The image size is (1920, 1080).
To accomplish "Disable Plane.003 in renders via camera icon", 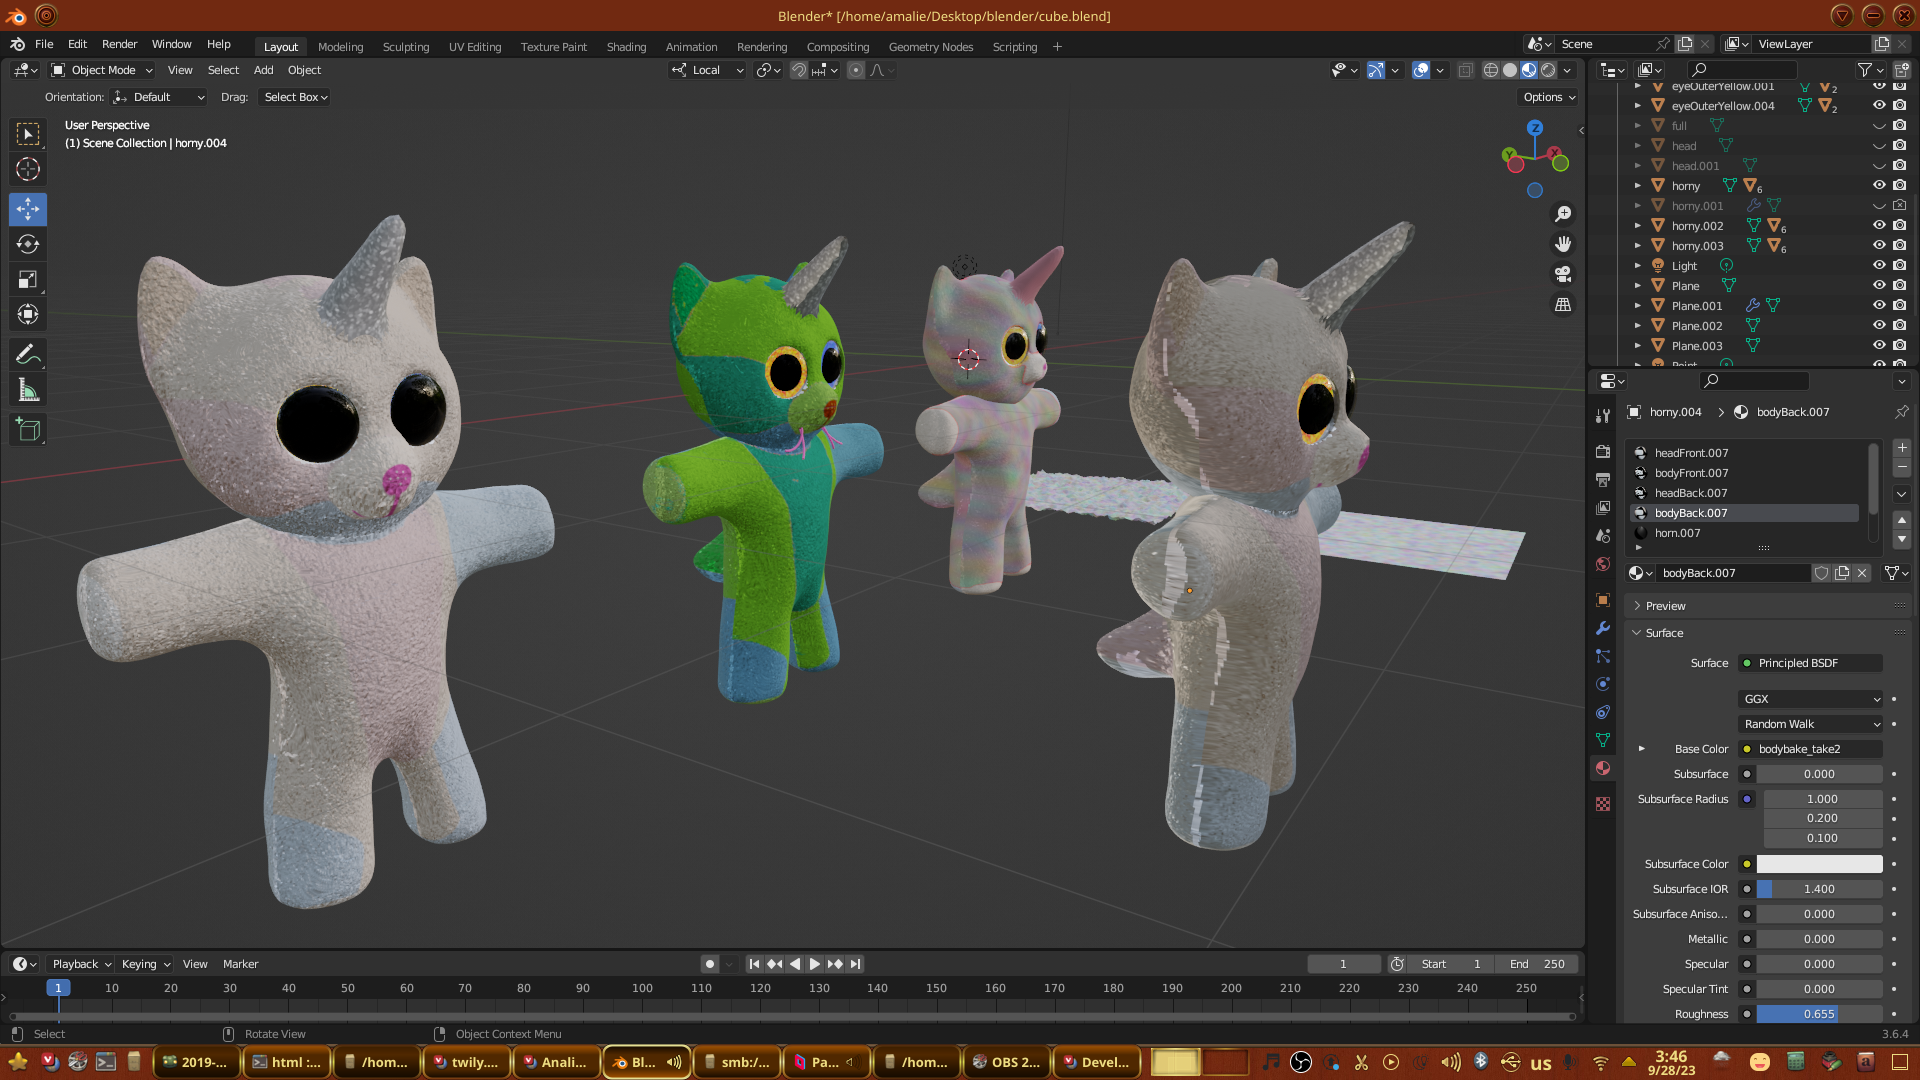I will (1899, 346).
